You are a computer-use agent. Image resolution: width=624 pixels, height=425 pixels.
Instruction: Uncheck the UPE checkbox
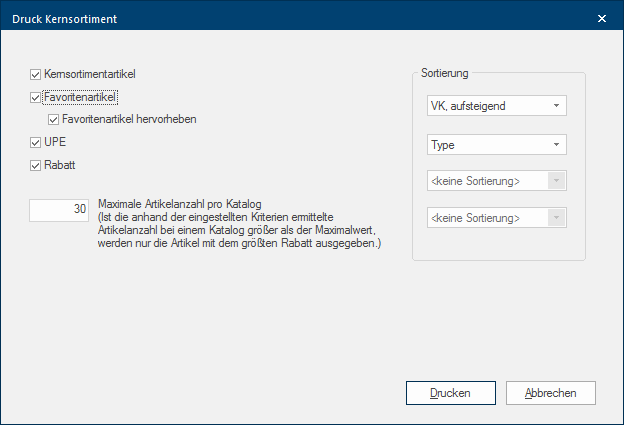point(36,143)
